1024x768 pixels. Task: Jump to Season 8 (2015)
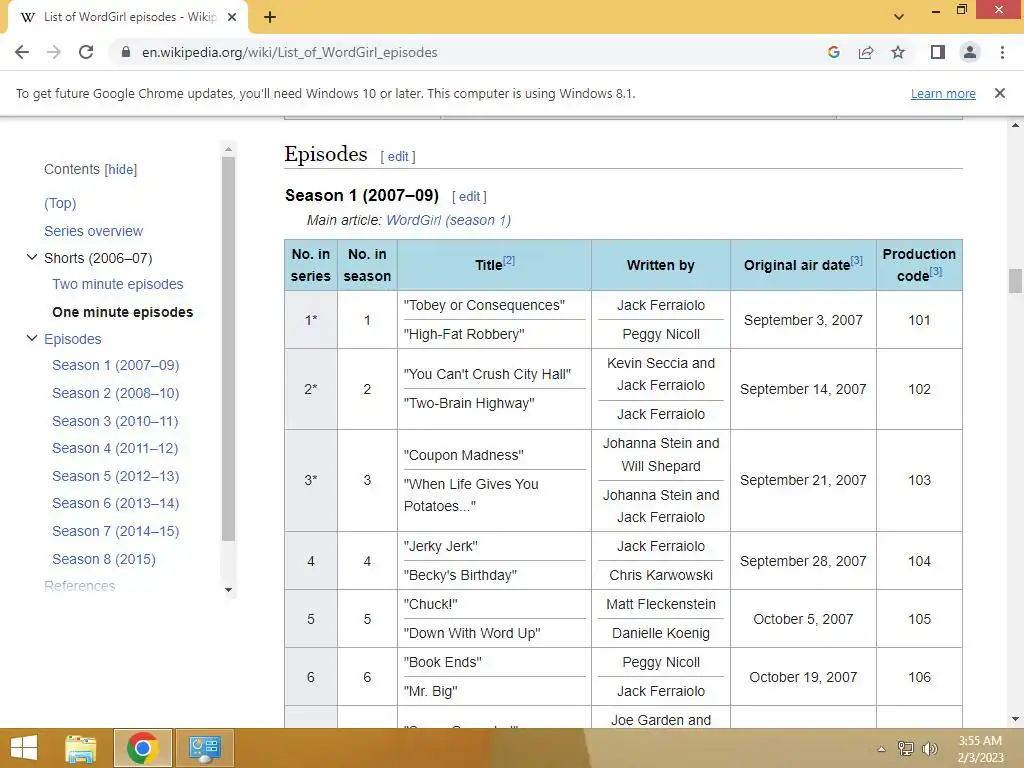tap(104, 559)
